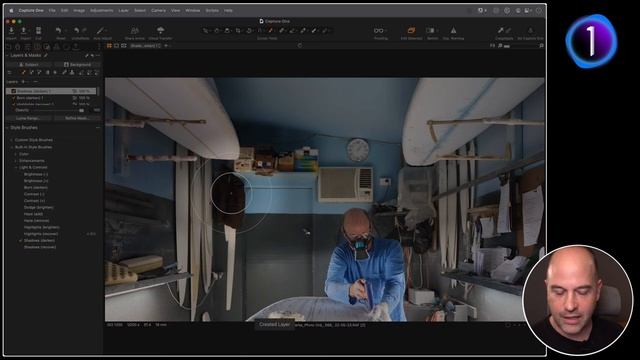640x360 pixels.
Task: Open Style Brushes panel options menu
Action: click(98, 128)
